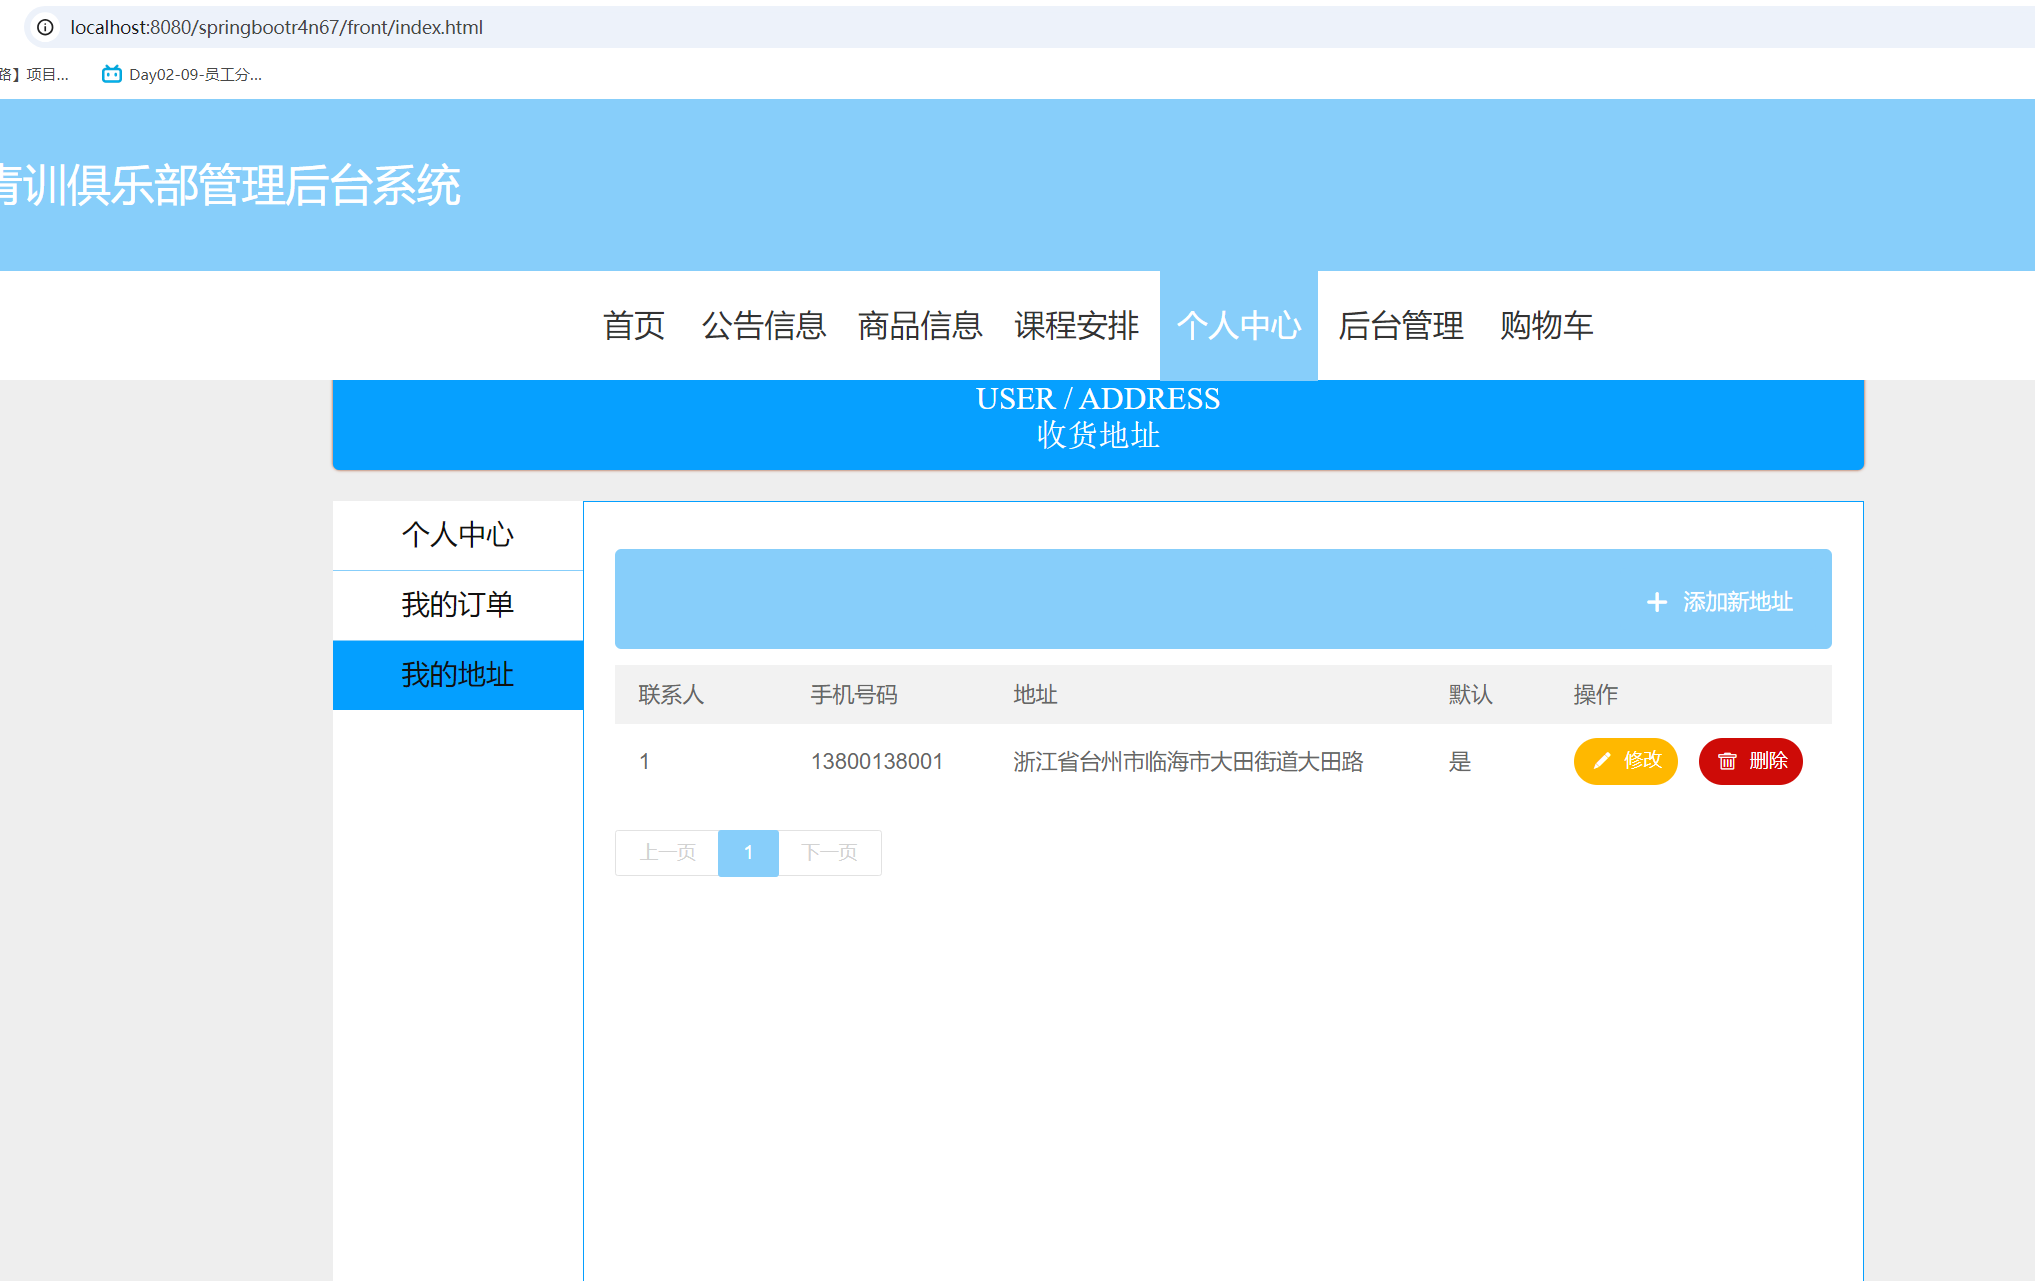The image size is (2035, 1281).
Task: Open 我的订单 in the sidebar
Action: click(458, 605)
